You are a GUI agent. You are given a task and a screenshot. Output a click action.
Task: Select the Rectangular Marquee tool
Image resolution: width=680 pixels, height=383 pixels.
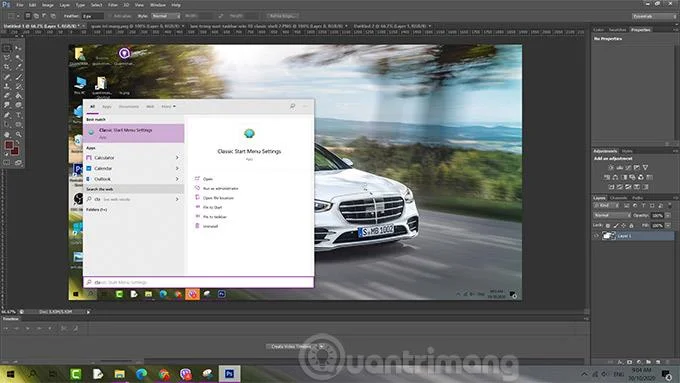7,48
